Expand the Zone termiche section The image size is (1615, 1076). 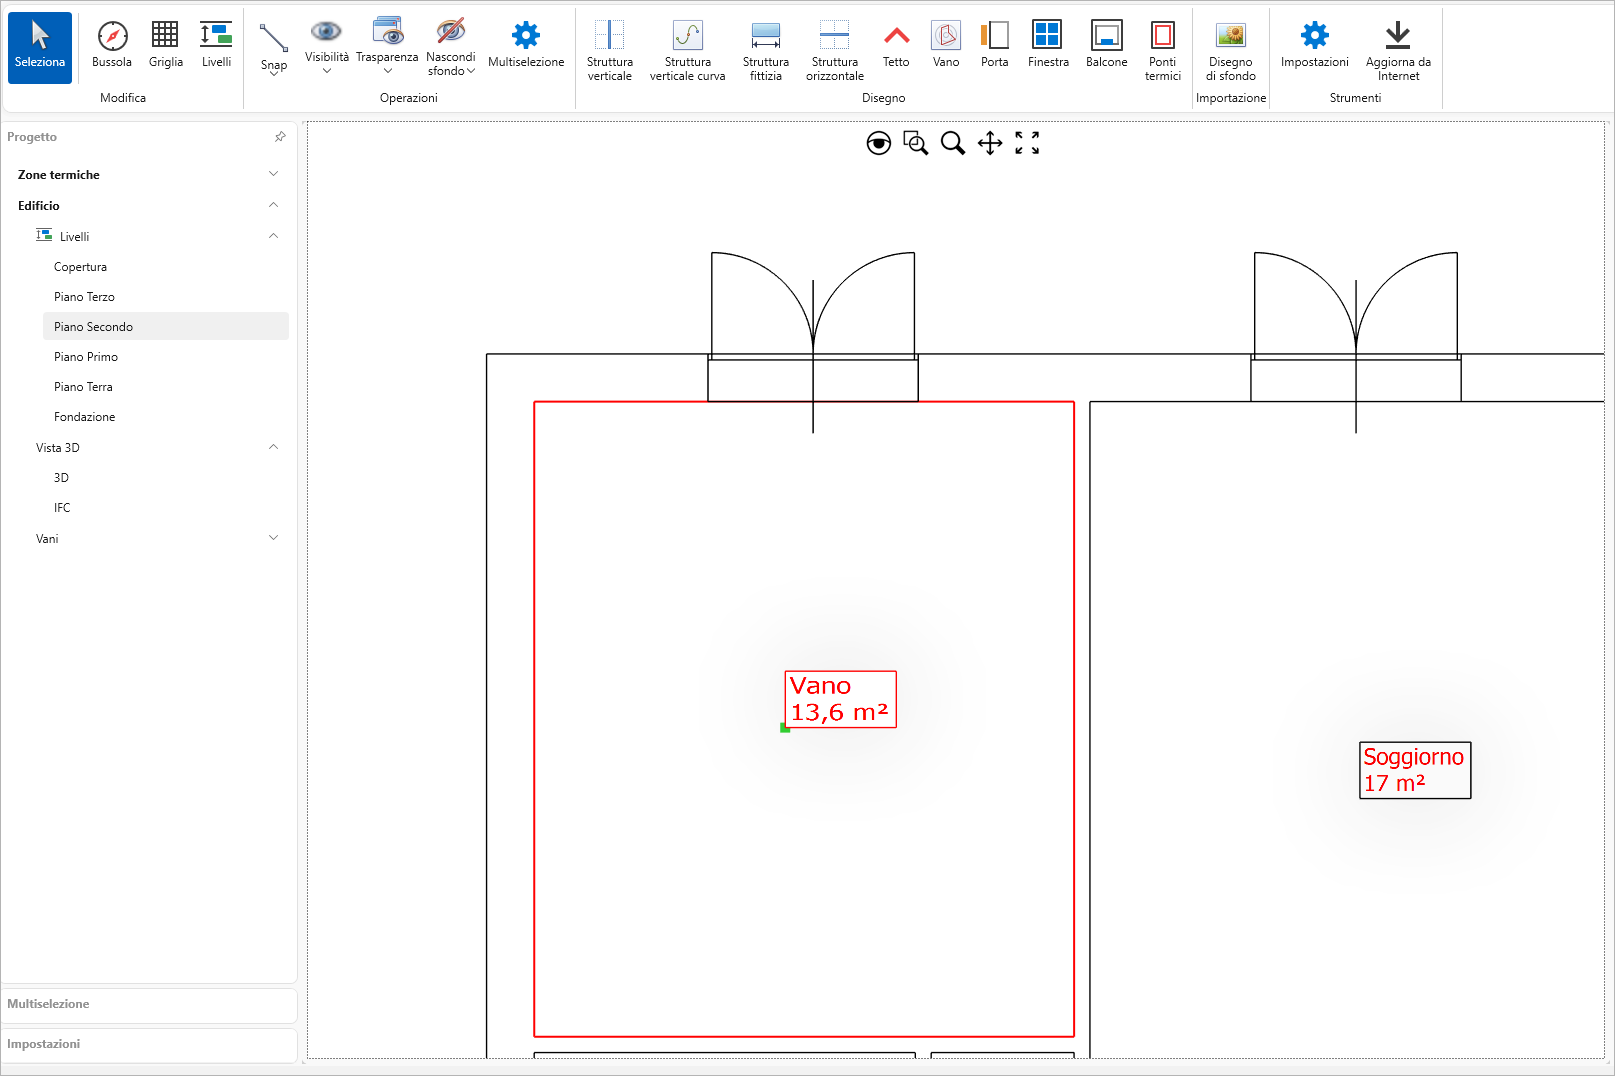[273, 175]
